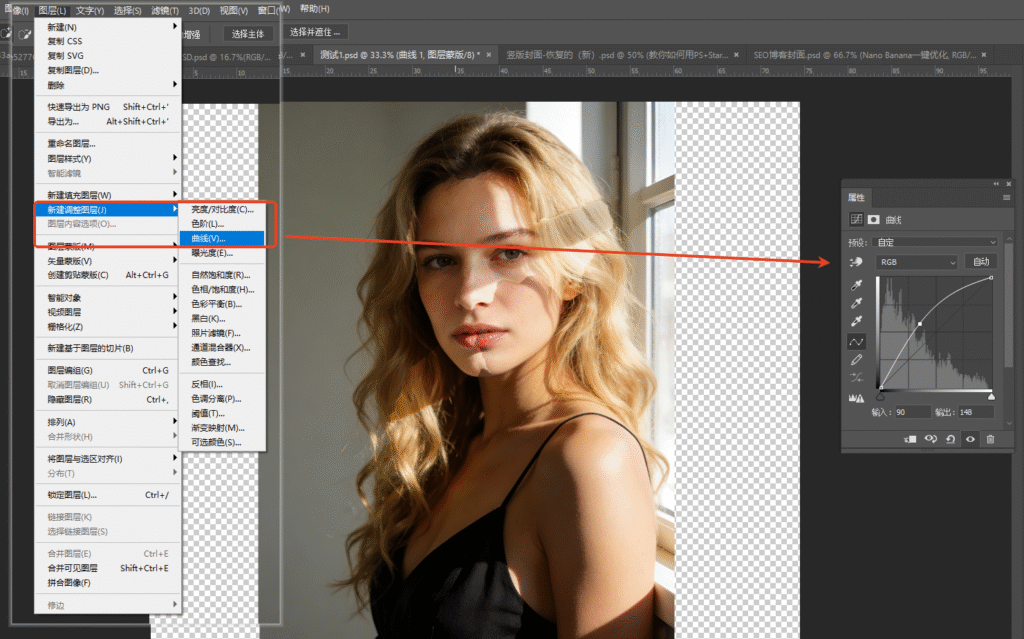Select the pencil draw curve tool
1024x639 pixels.
click(856, 360)
